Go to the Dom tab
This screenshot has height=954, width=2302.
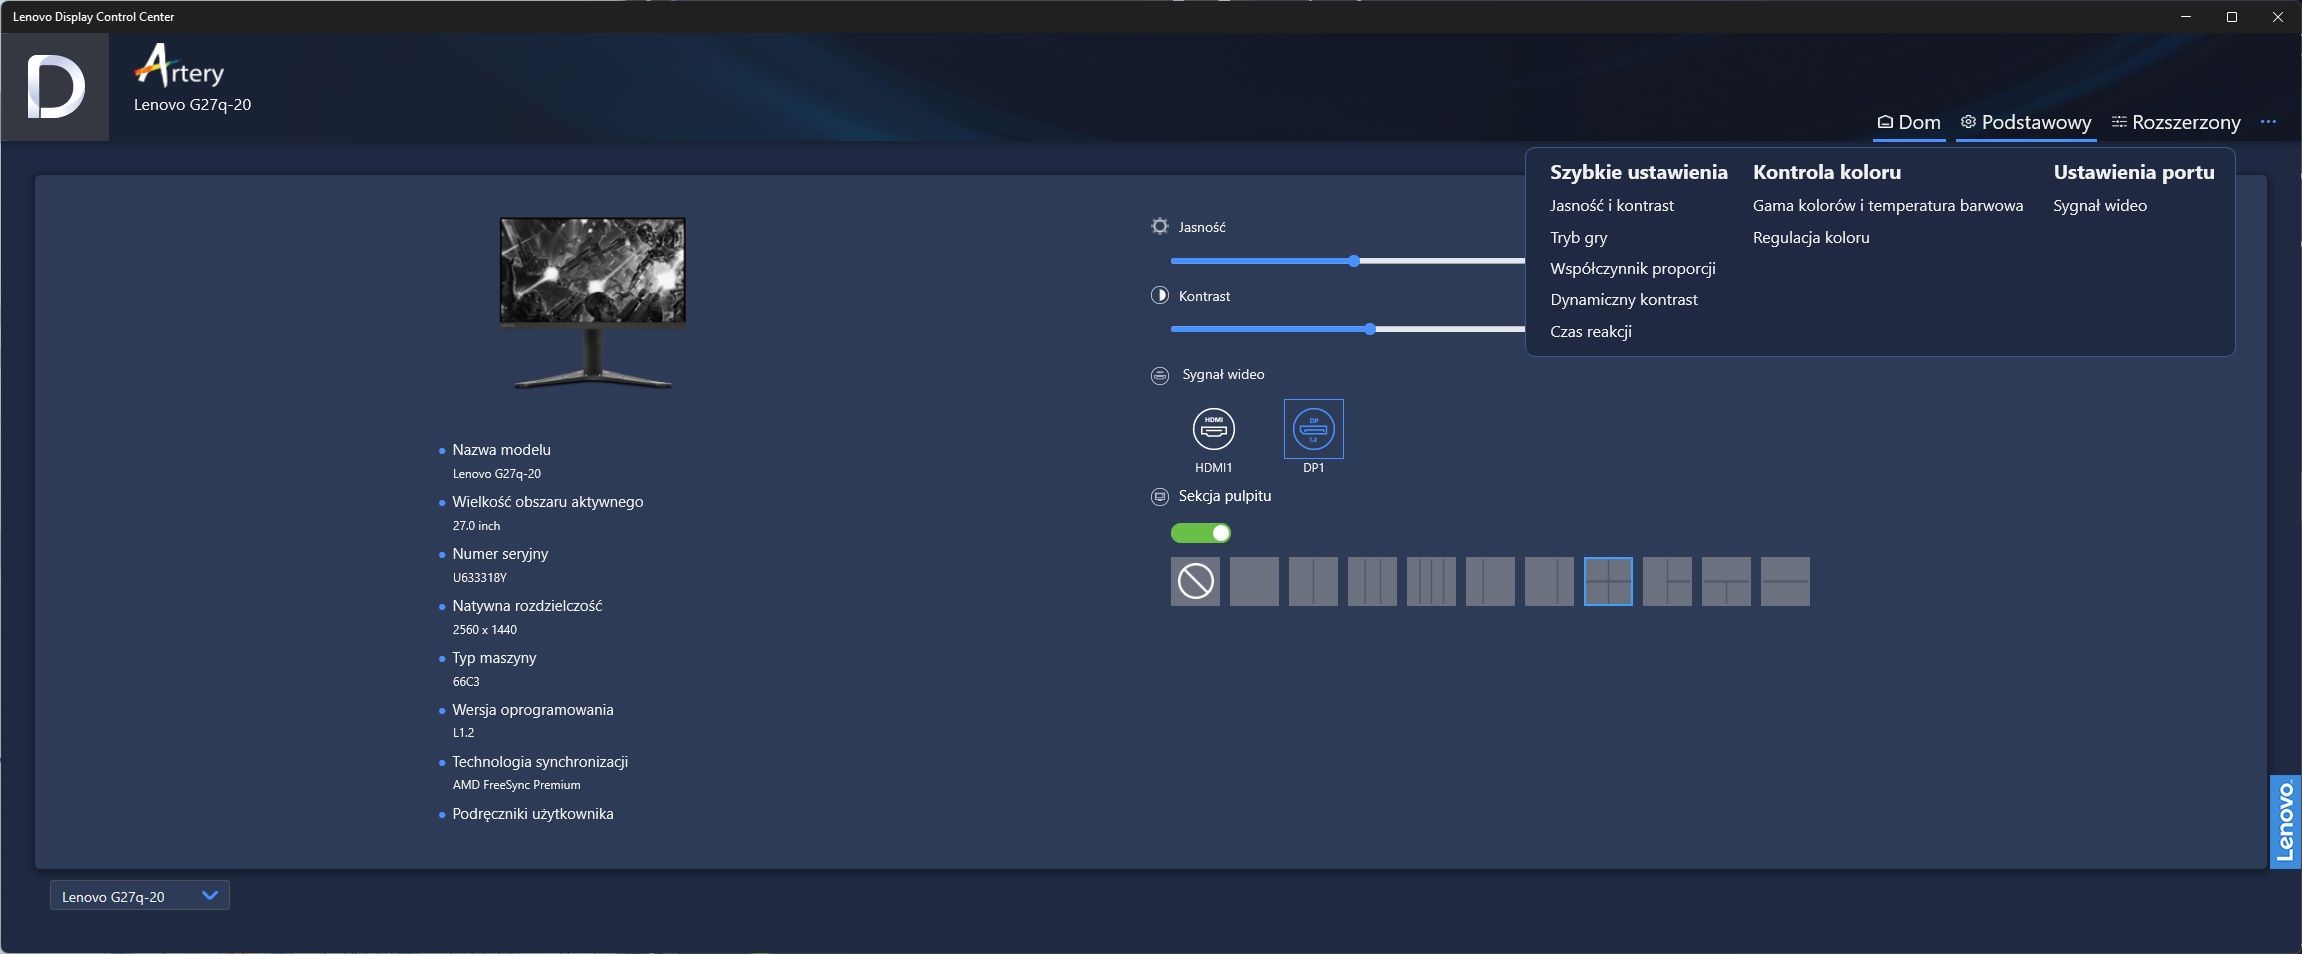(1909, 122)
